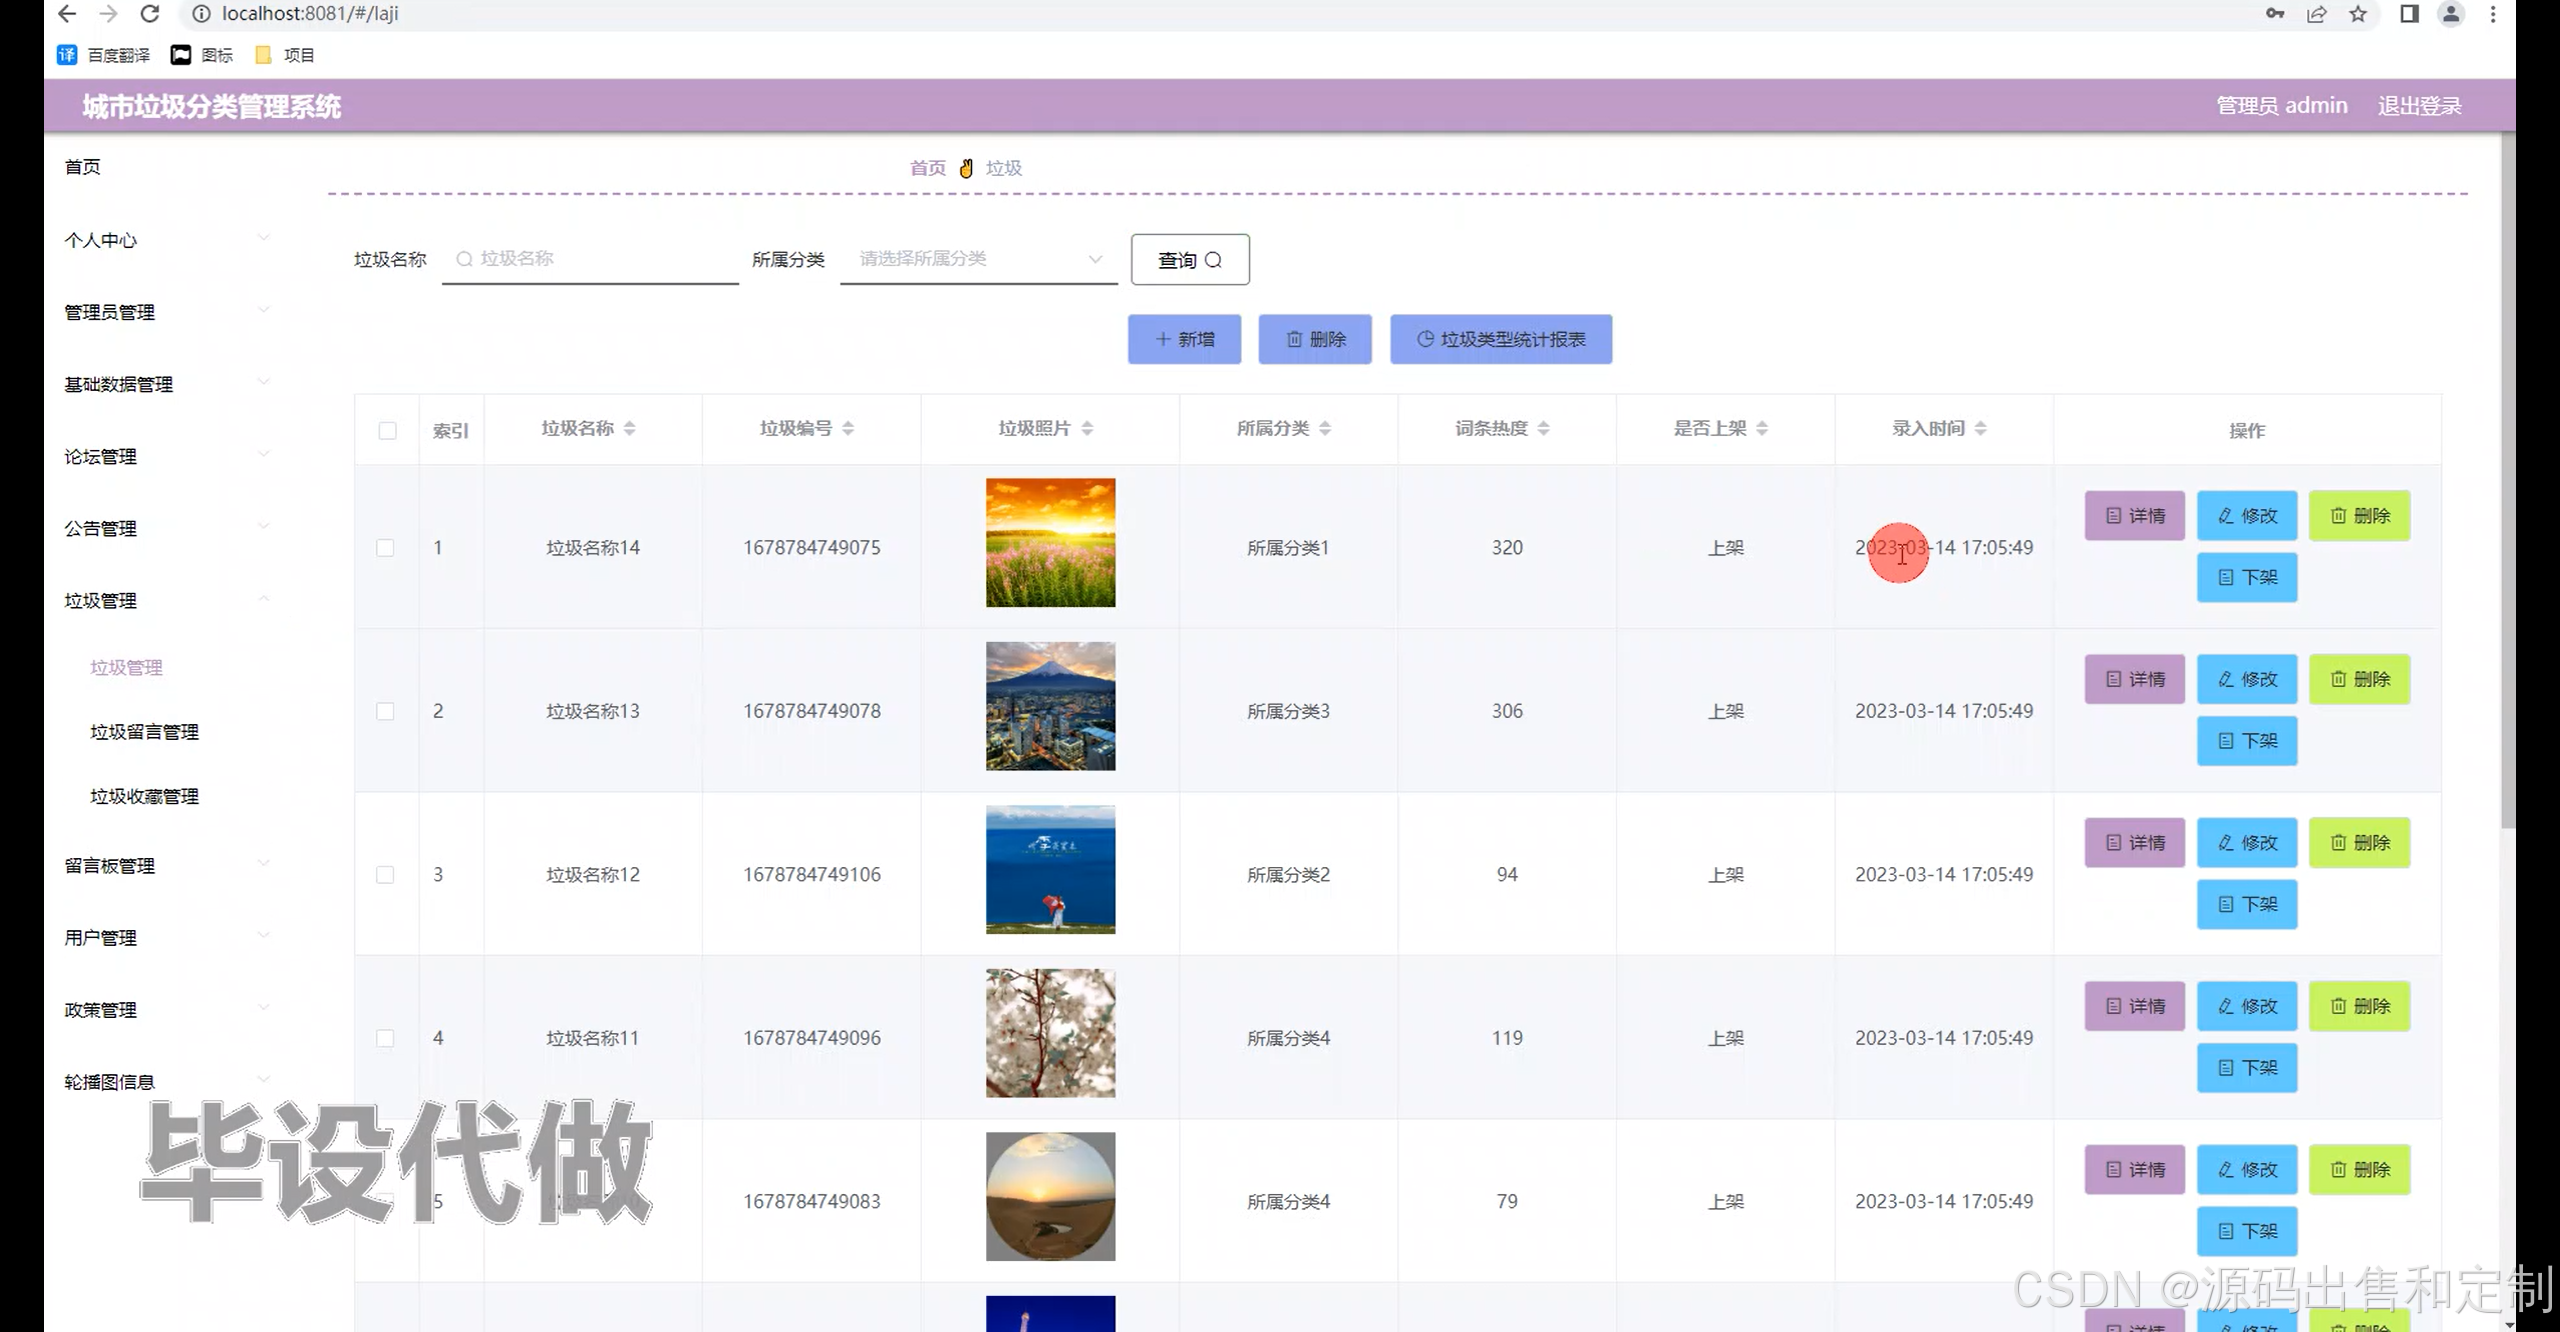
Task: Check the checkbox for row 垃圾名称14
Action: pos(385,548)
